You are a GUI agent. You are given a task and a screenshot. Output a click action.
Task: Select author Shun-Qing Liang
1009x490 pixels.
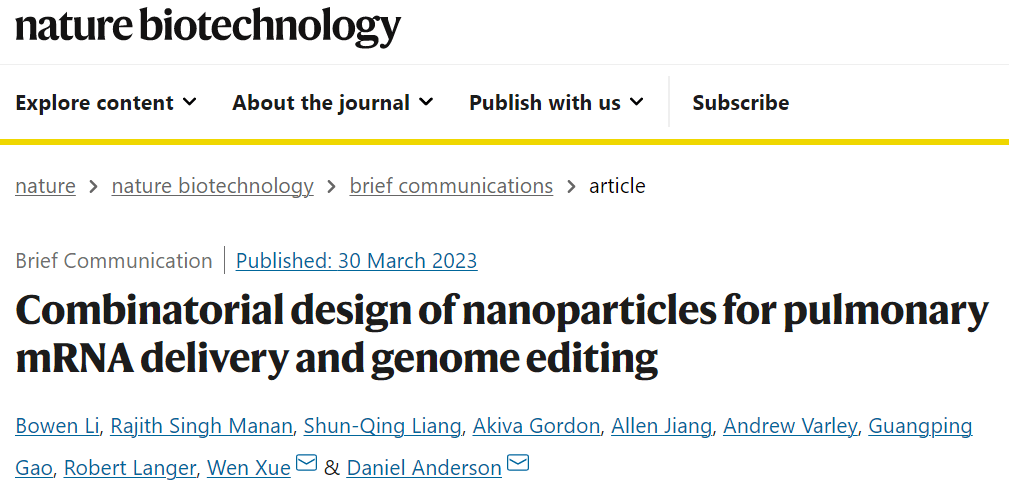(383, 427)
